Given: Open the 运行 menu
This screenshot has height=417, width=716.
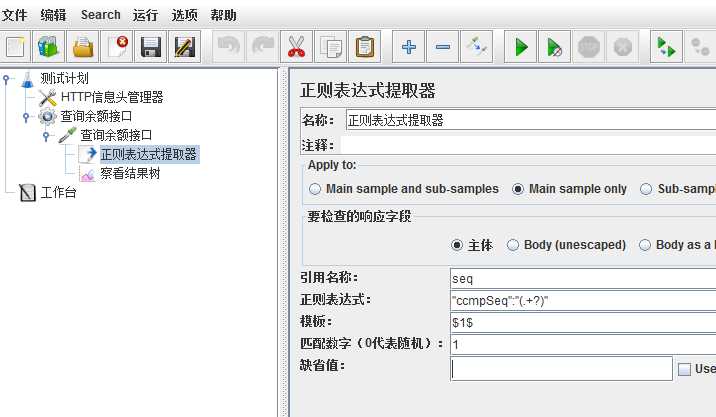Looking at the screenshot, I should (x=146, y=15).
